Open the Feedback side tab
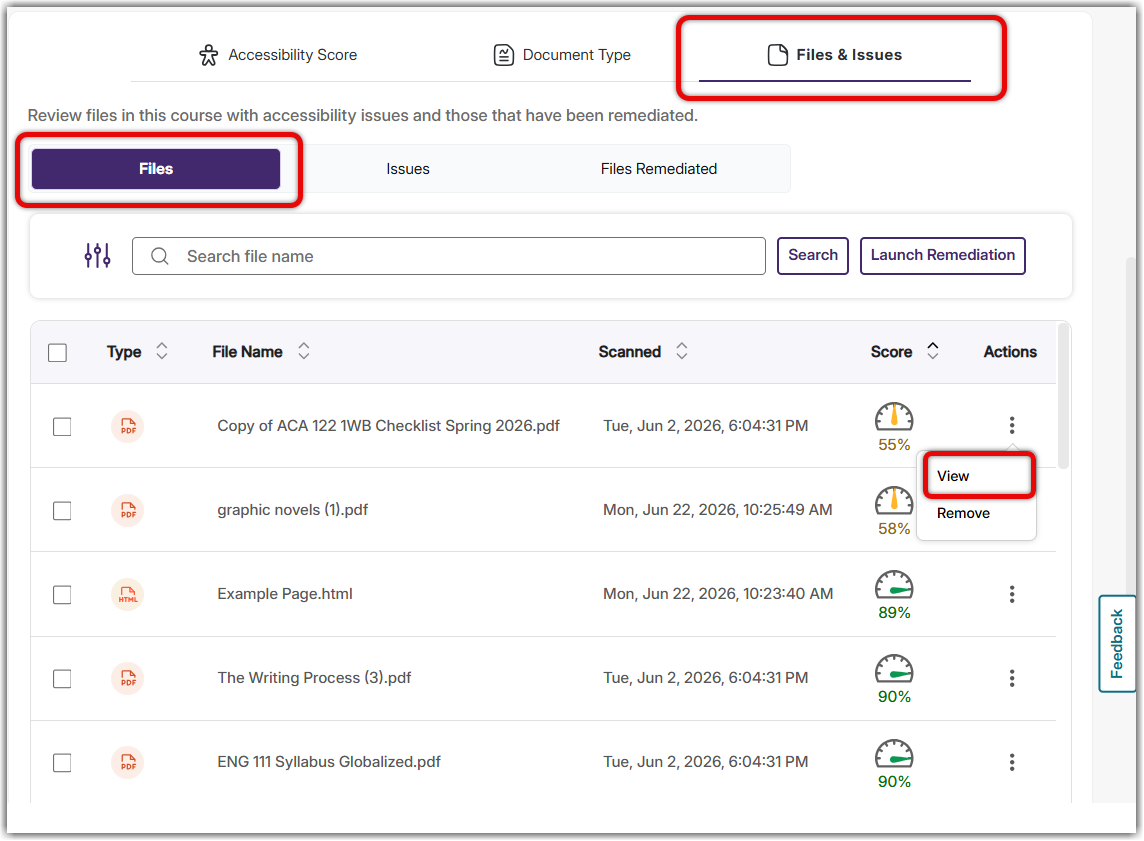 [1117, 644]
